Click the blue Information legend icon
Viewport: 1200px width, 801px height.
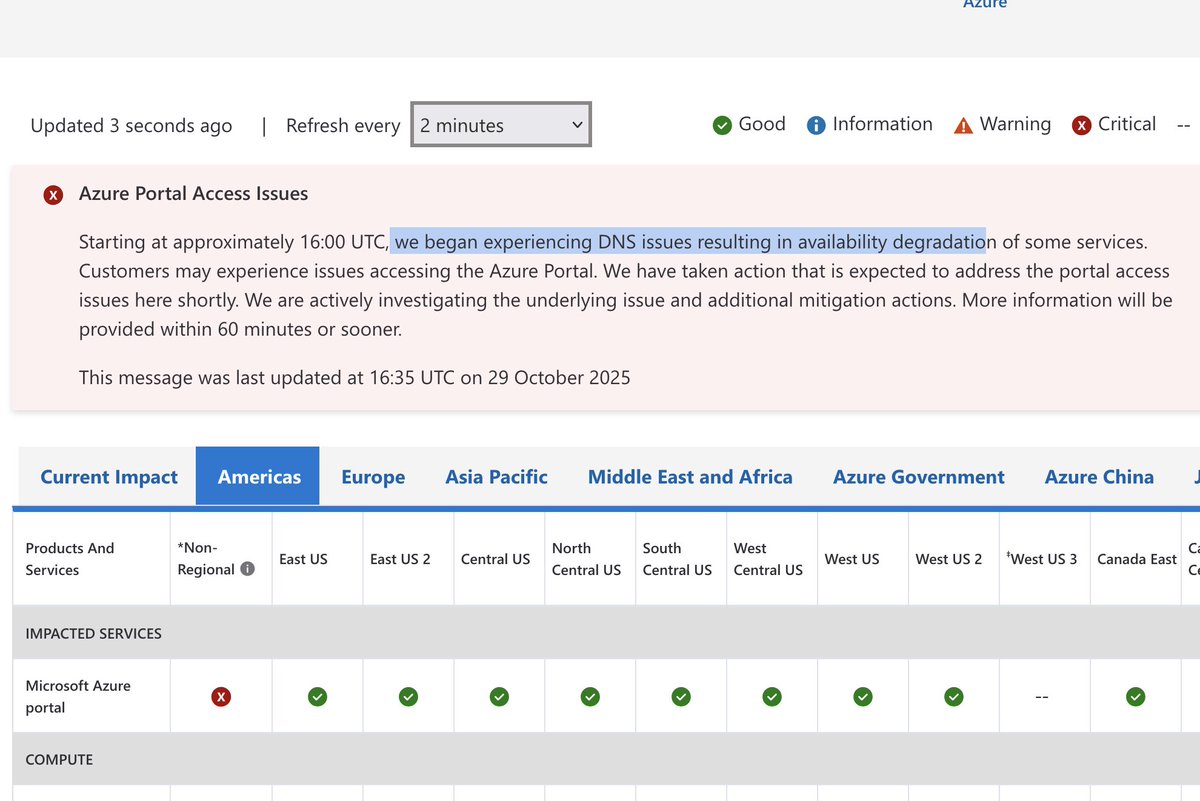pyautogui.click(x=816, y=125)
